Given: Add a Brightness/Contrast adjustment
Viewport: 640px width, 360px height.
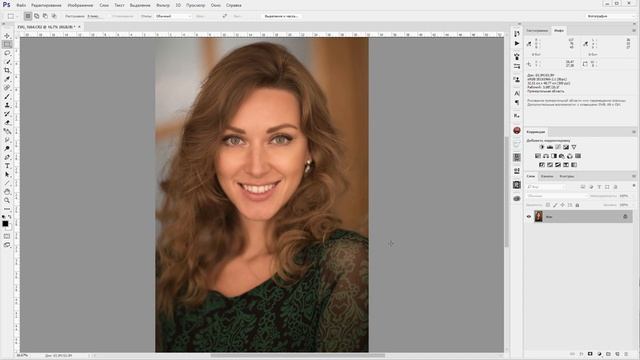Looking at the screenshot, I should 542,147.
